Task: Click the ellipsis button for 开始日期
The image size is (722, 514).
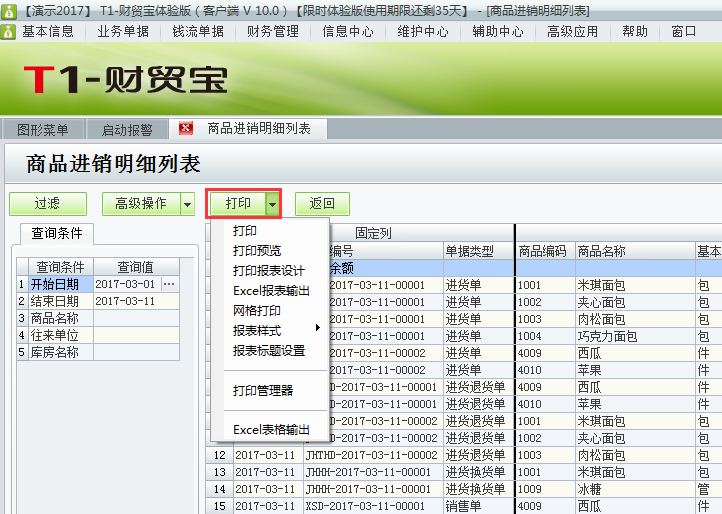Action: [169, 284]
